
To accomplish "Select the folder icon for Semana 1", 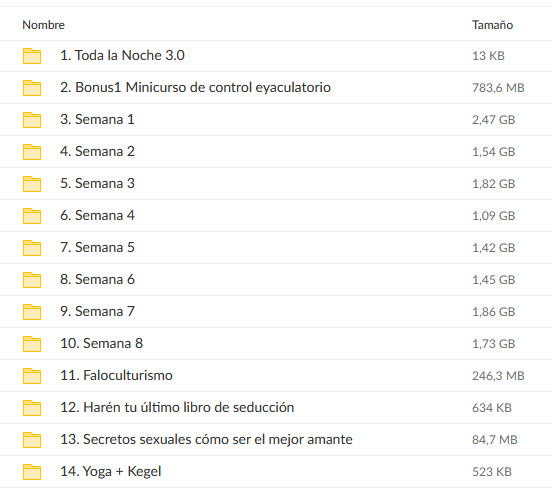I will pyautogui.click(x=32, y=120).
